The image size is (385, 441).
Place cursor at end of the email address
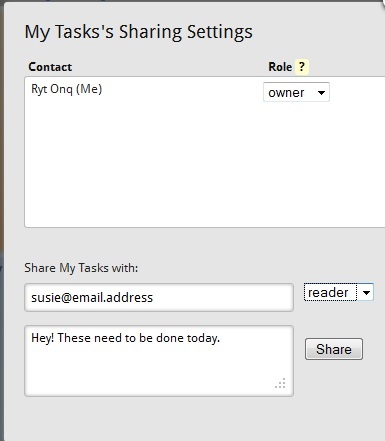coord(153,297)
